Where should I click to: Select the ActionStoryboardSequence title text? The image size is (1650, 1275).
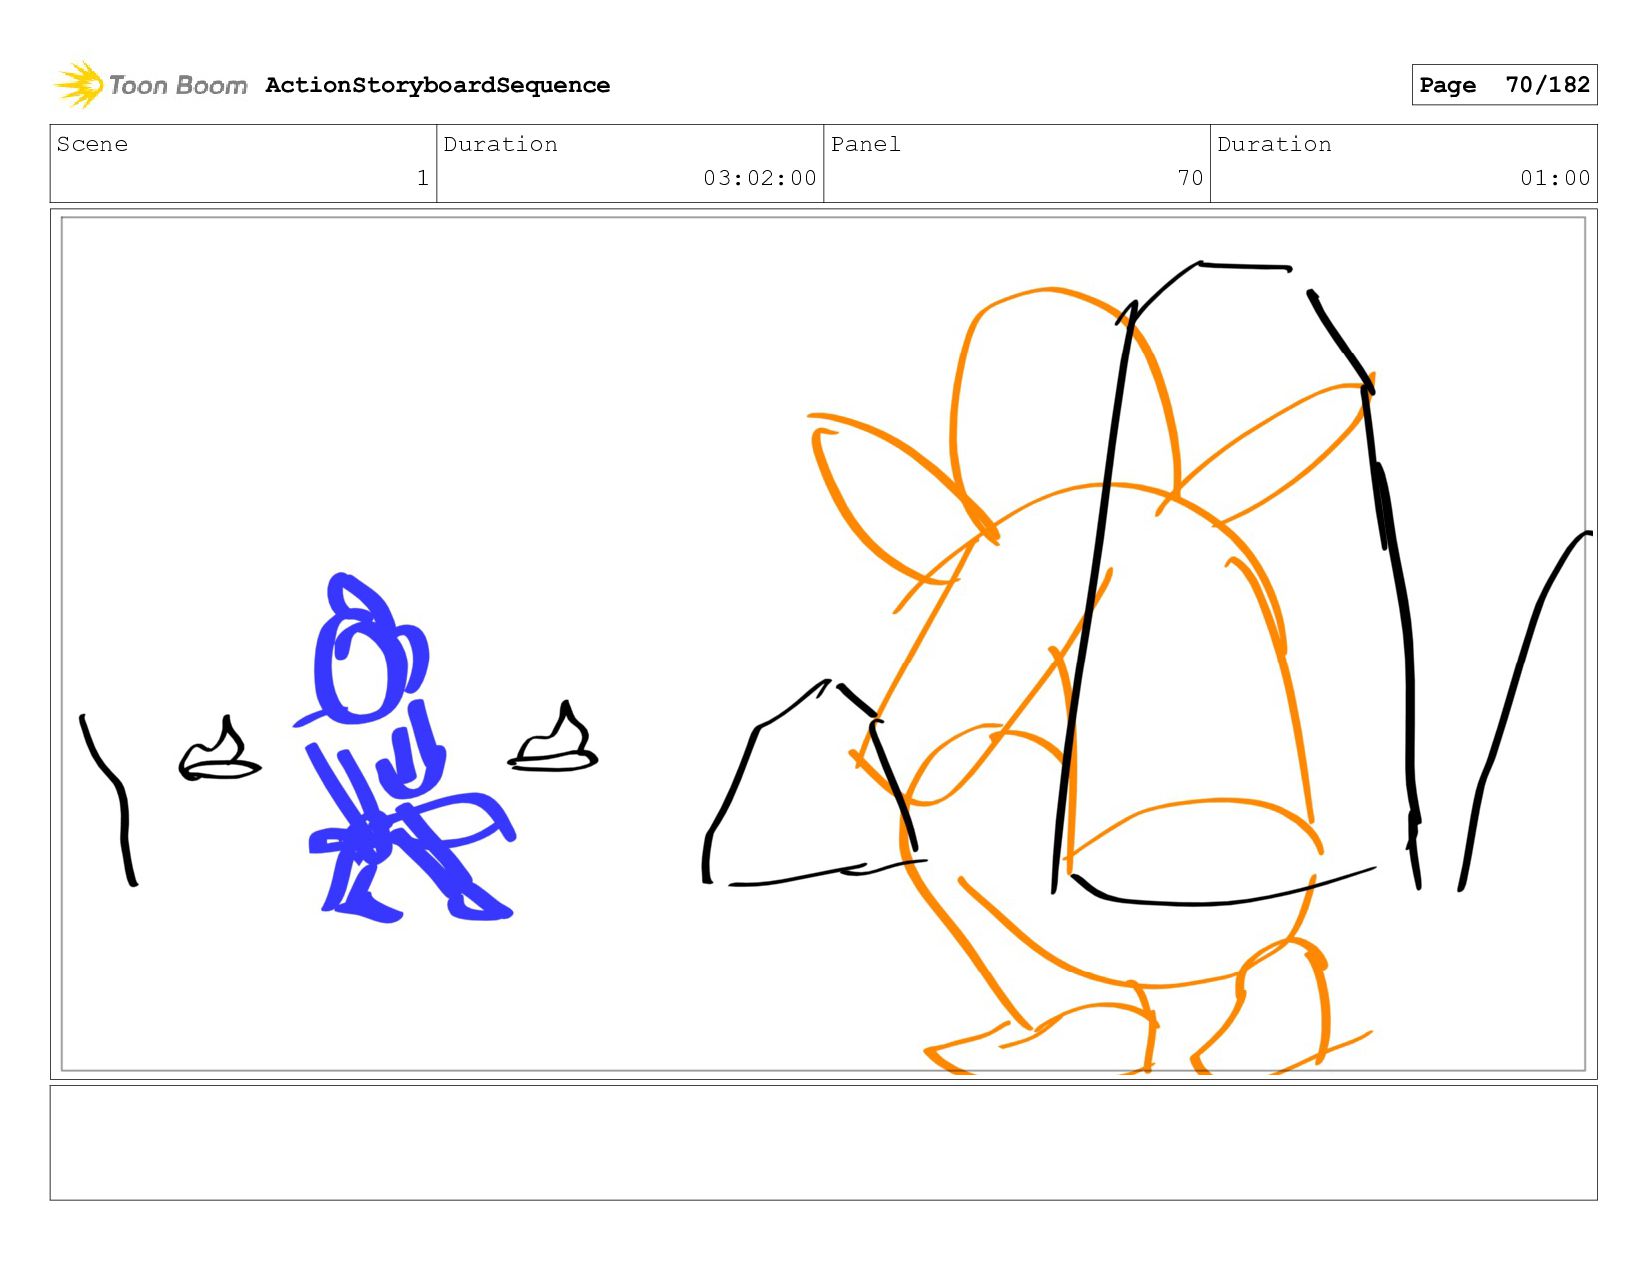tap(438, 85)
